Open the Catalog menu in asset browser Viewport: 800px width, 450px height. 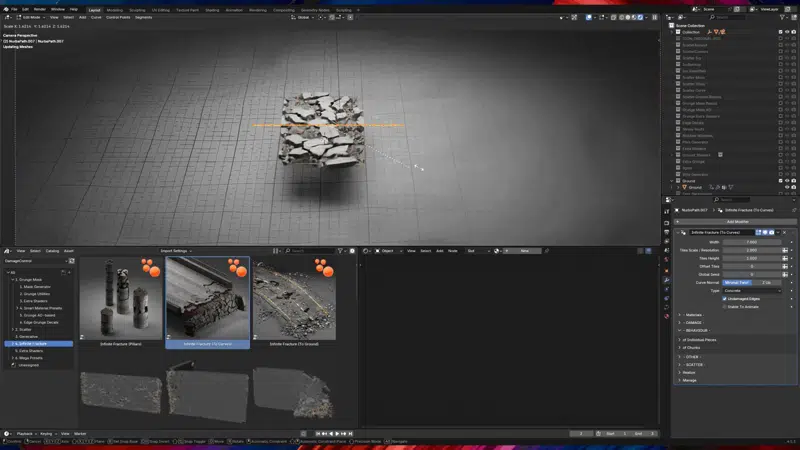click(x=53, y=251)
